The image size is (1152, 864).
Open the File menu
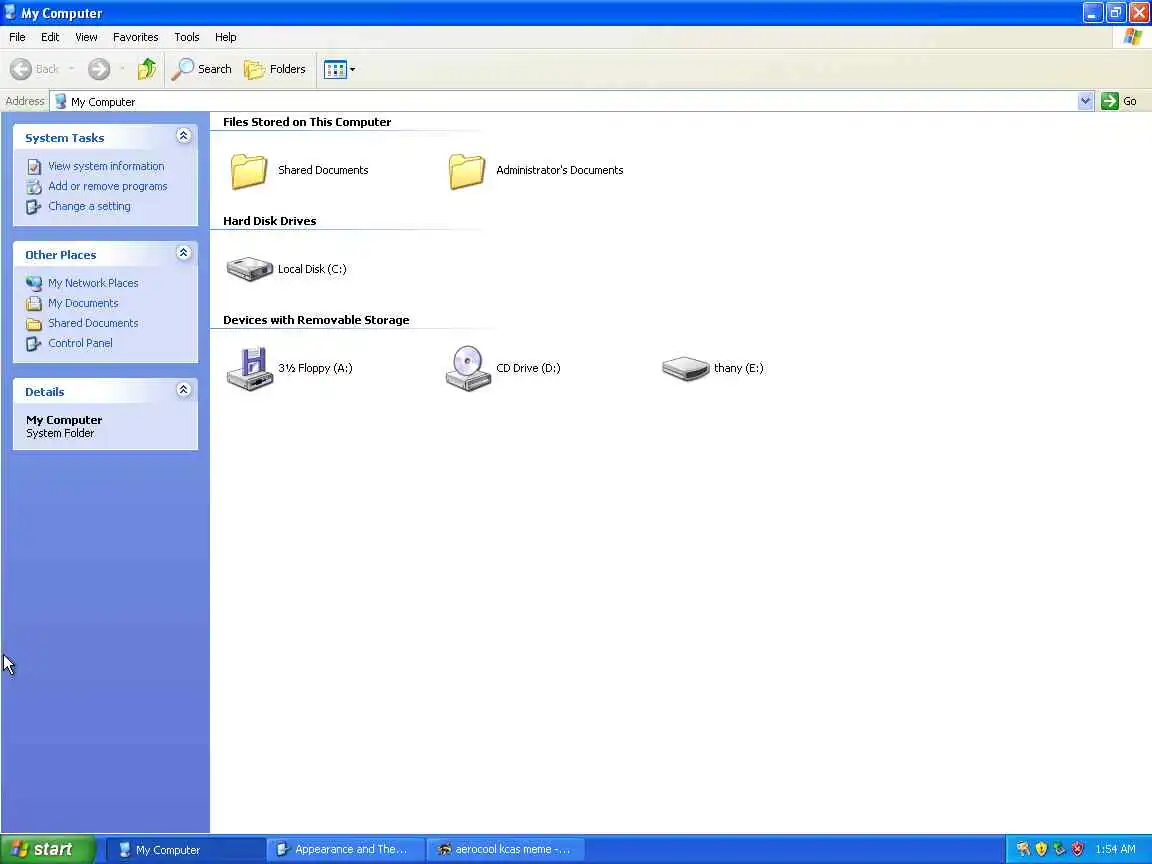(x=17, y=37)
